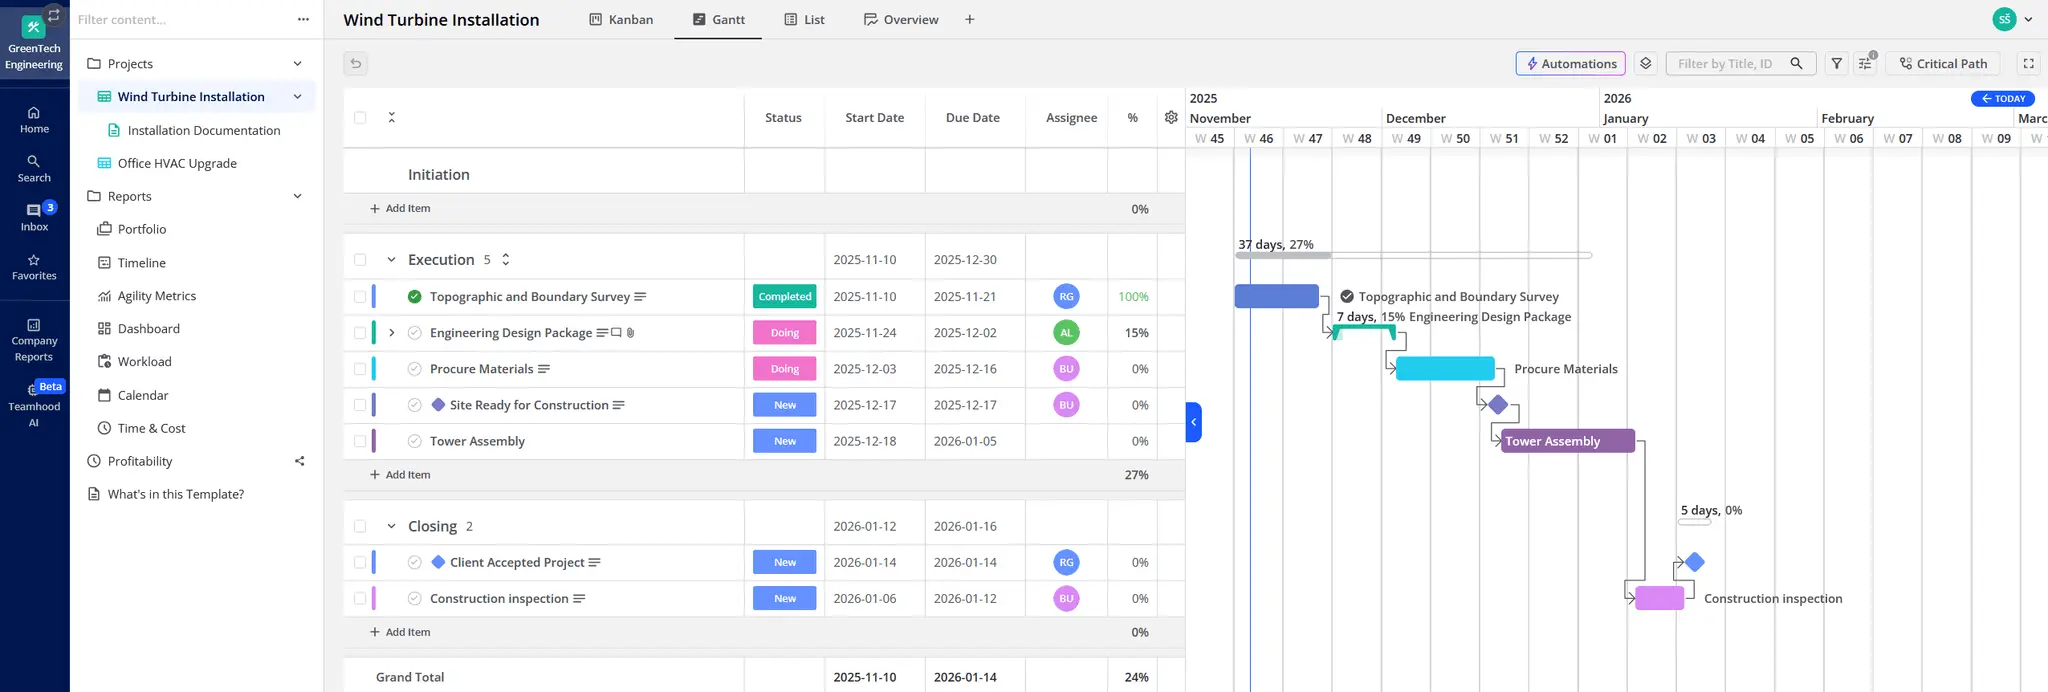Open Teamhood AI beta

pyautogui.click(x=34, y=404)
